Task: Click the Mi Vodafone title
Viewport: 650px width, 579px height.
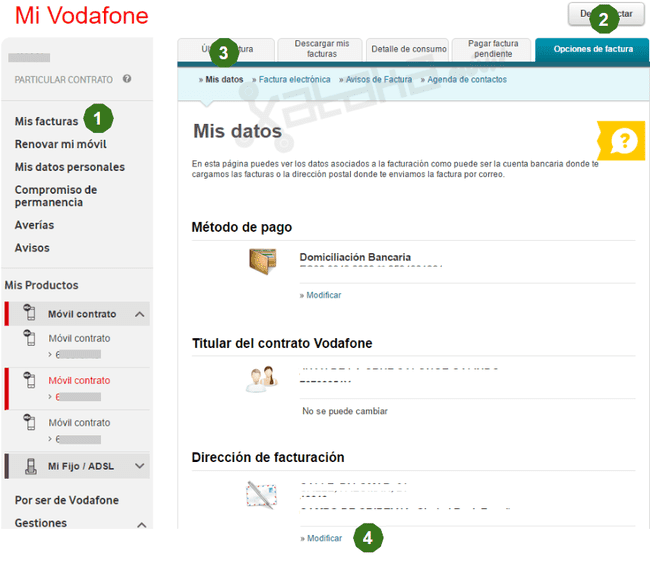Action: coord(82,16)
